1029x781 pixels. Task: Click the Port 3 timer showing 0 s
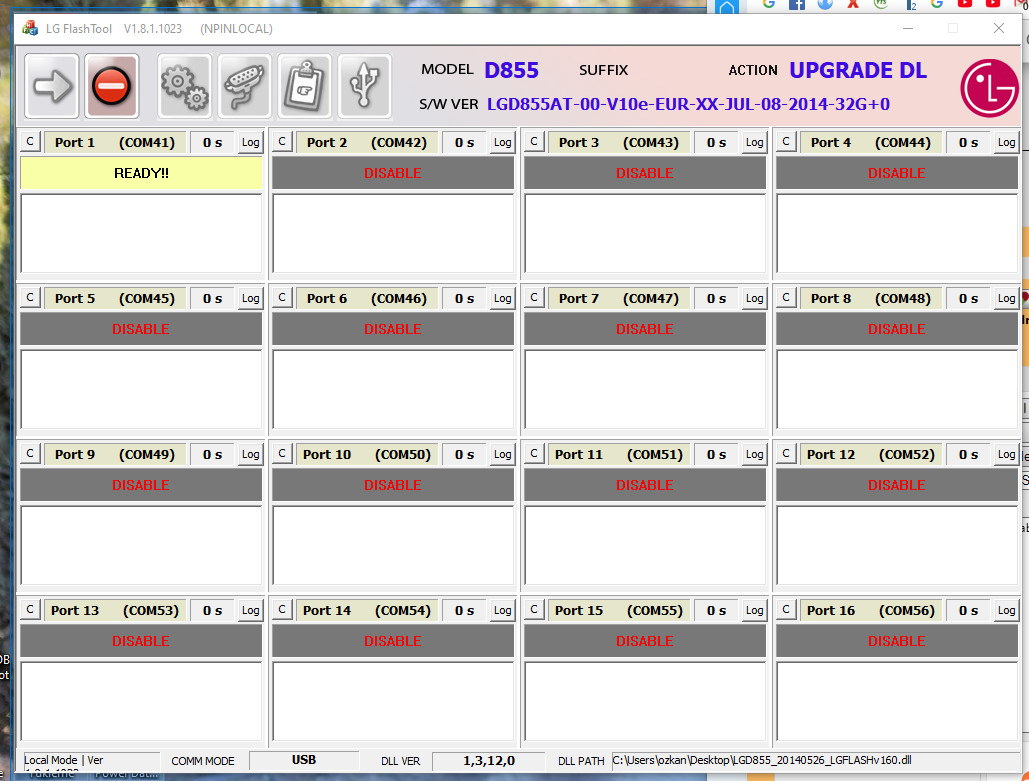[x=717, y=142]
